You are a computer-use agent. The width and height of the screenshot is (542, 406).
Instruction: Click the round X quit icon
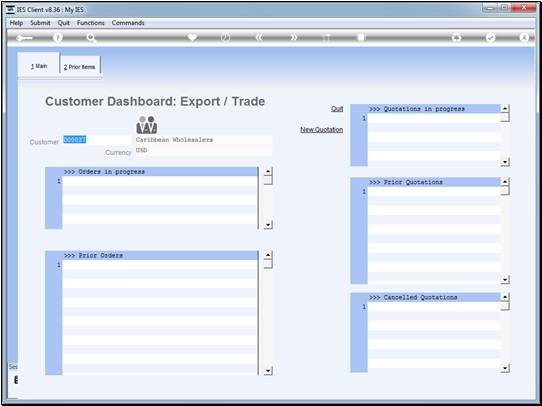(x=524, y=38)
